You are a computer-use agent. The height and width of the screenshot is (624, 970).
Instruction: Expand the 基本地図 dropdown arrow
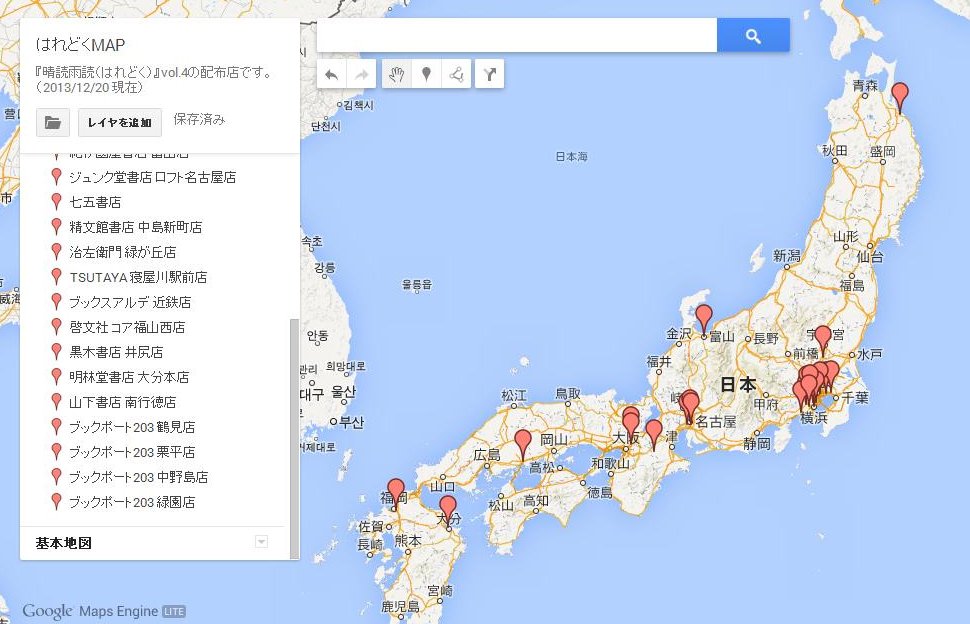point(262,542)
